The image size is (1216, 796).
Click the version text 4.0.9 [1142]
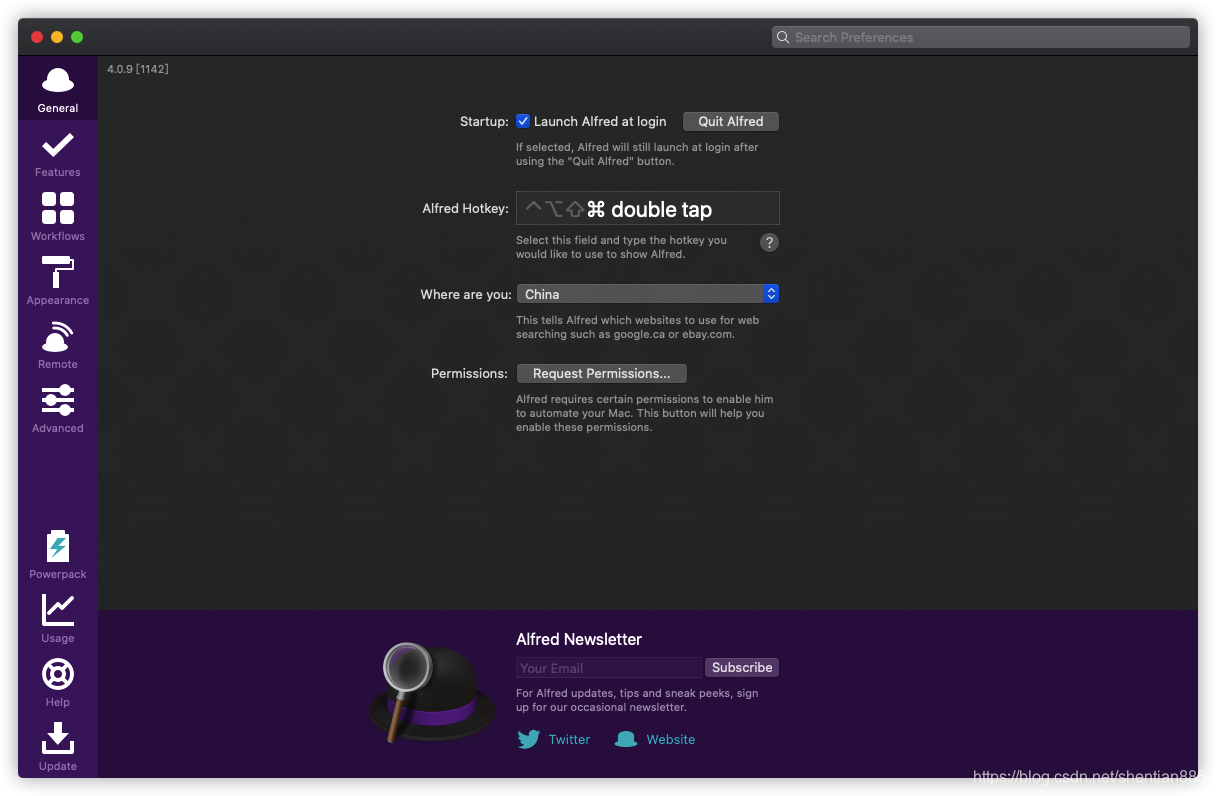coord(138,69)
